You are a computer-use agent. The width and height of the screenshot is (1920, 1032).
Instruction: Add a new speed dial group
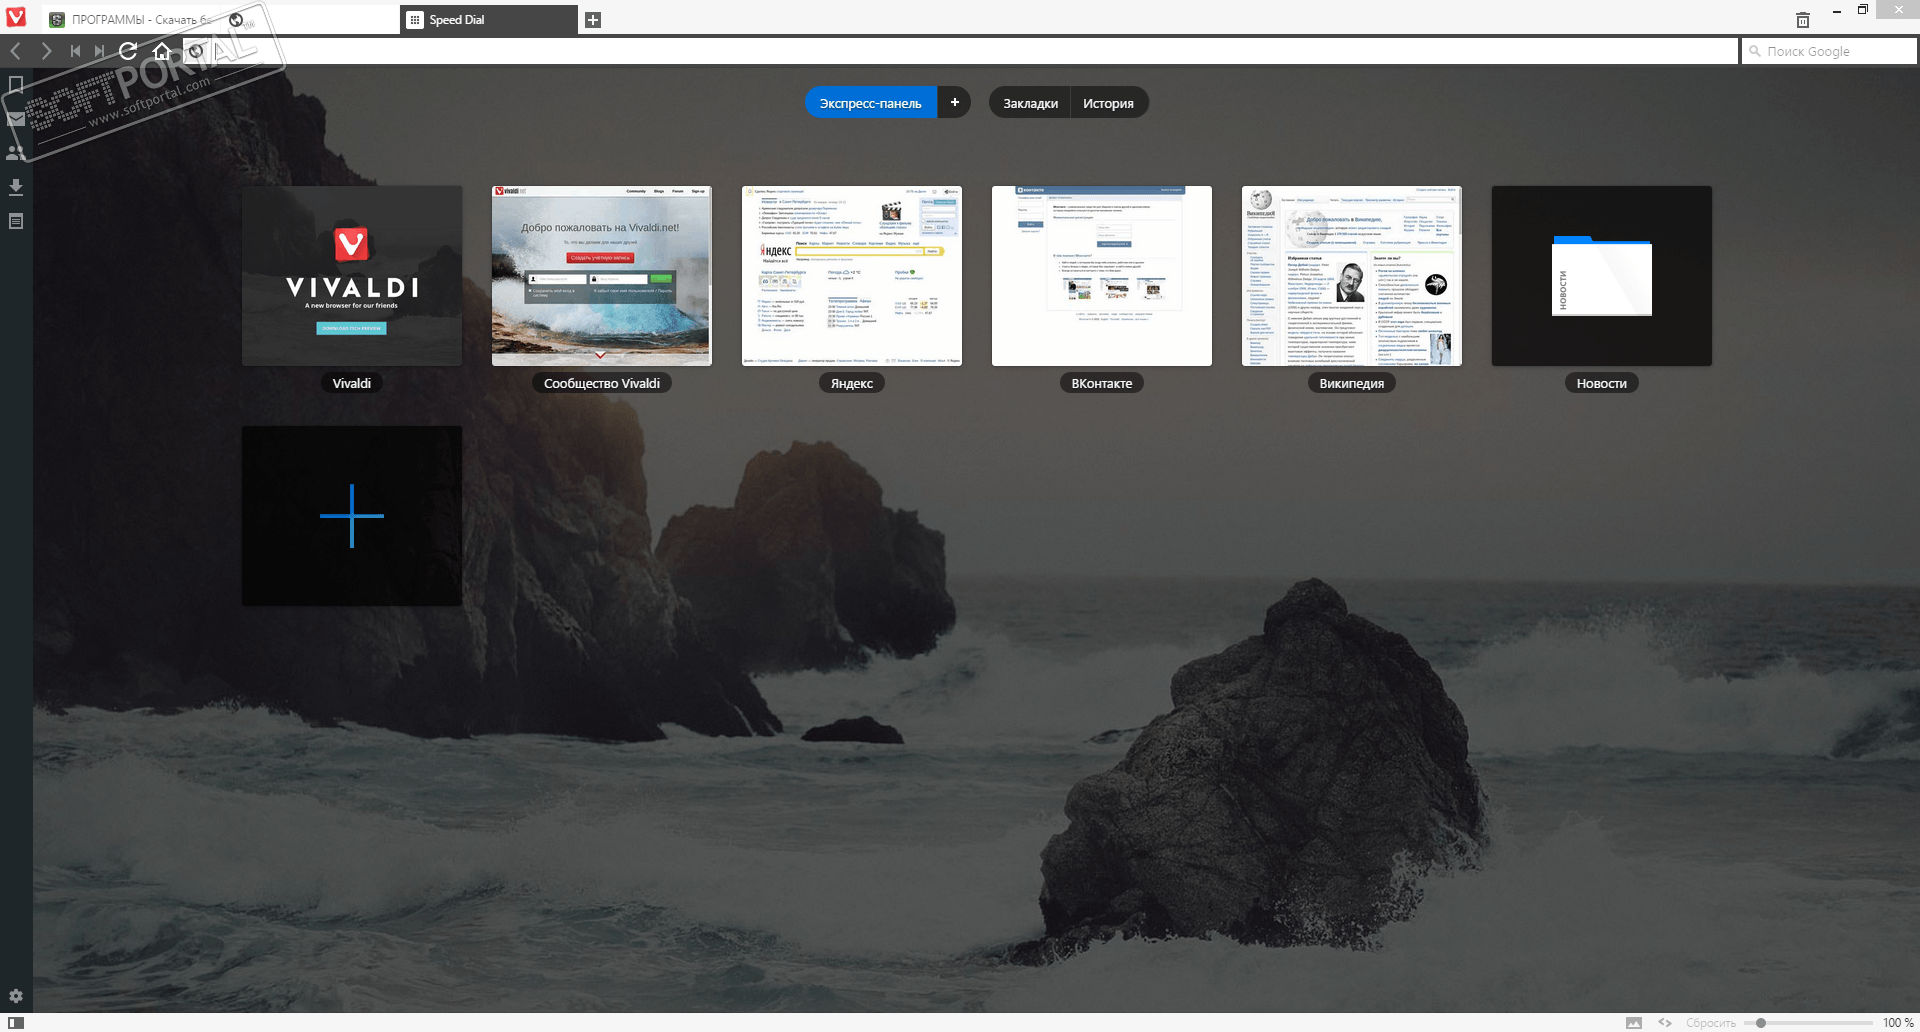tap(954, 103)
